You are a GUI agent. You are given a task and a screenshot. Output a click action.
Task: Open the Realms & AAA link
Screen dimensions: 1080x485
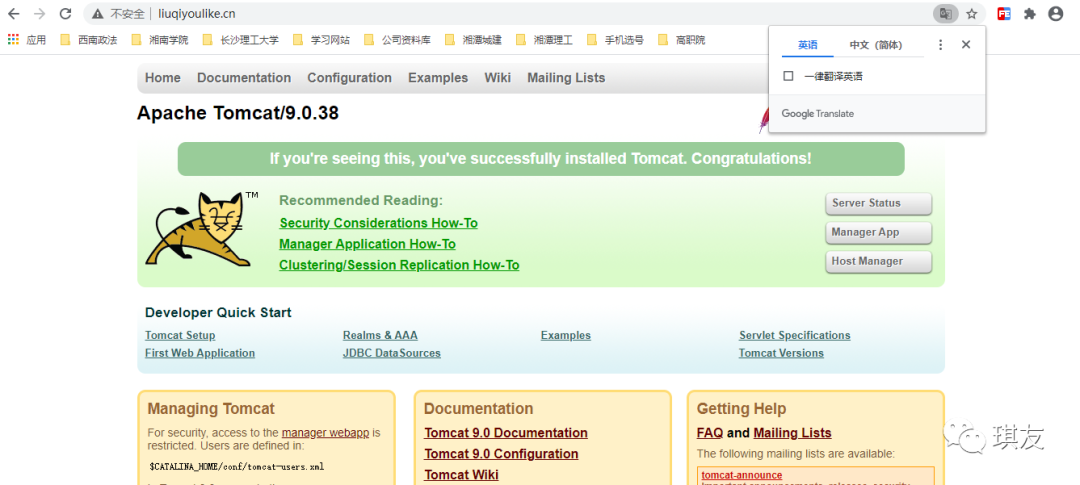[380, 336]
